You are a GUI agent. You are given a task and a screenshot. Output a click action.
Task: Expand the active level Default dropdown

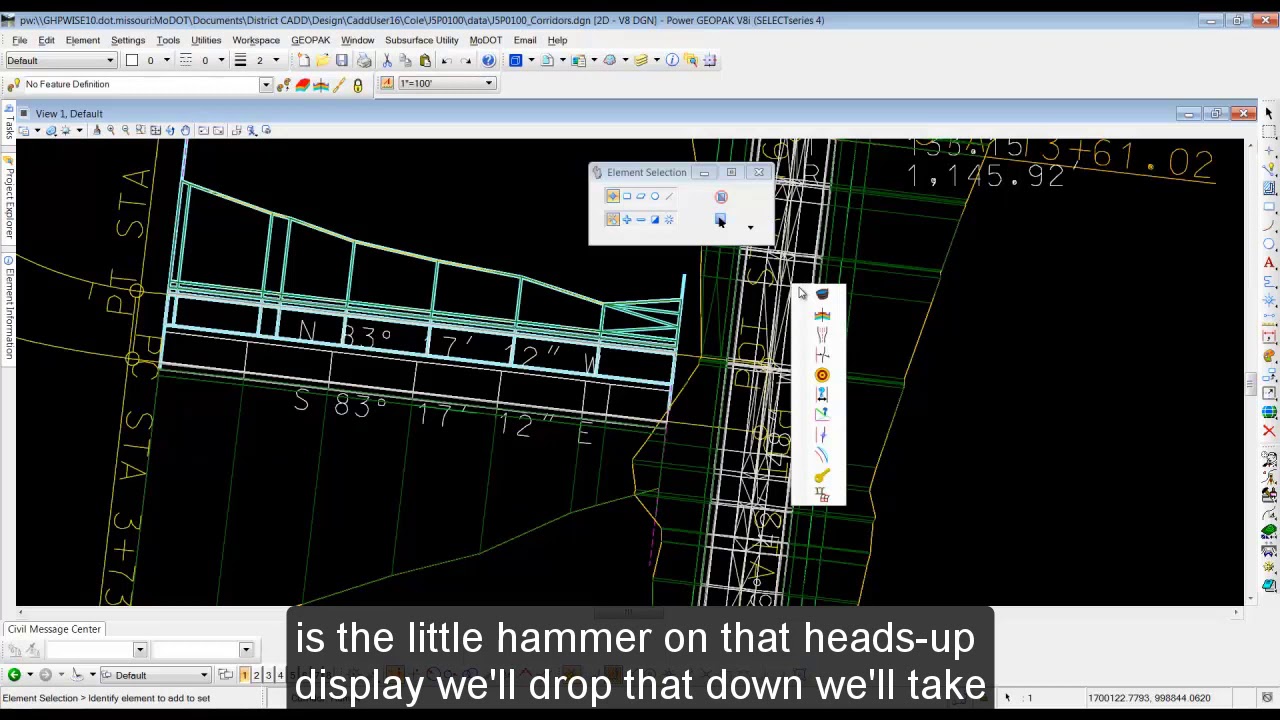click(110, 61)
